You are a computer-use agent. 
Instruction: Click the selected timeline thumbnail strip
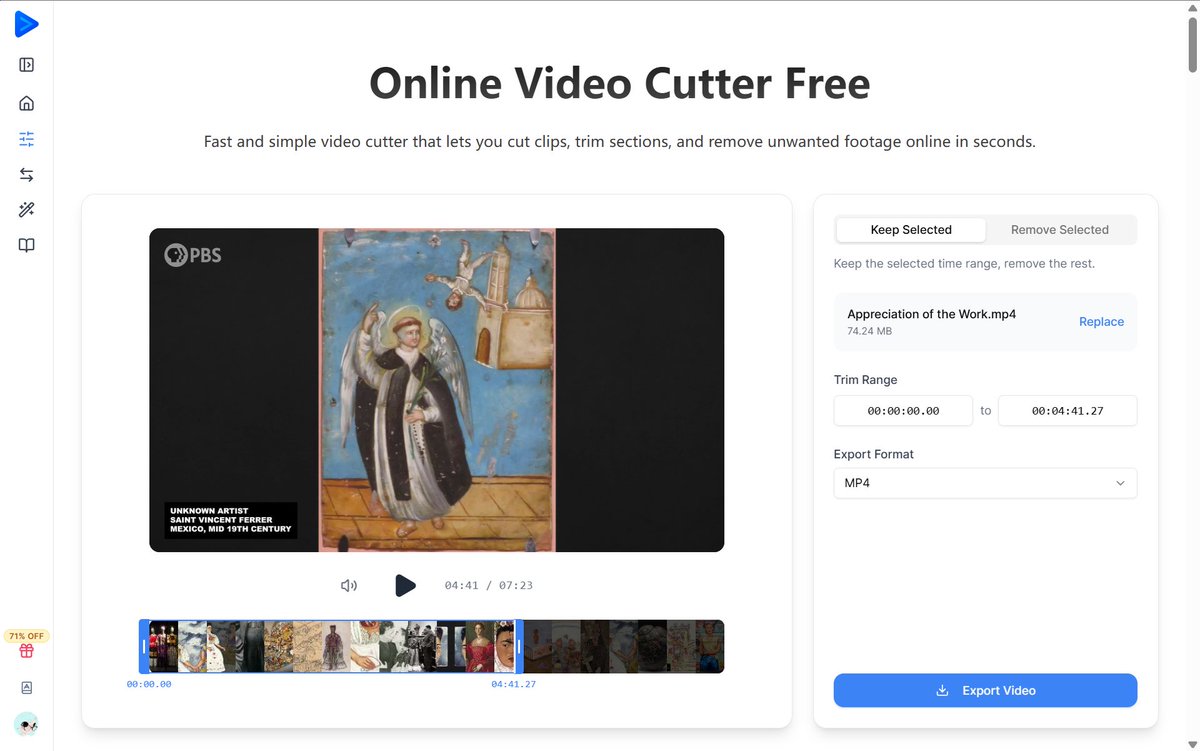331,646
